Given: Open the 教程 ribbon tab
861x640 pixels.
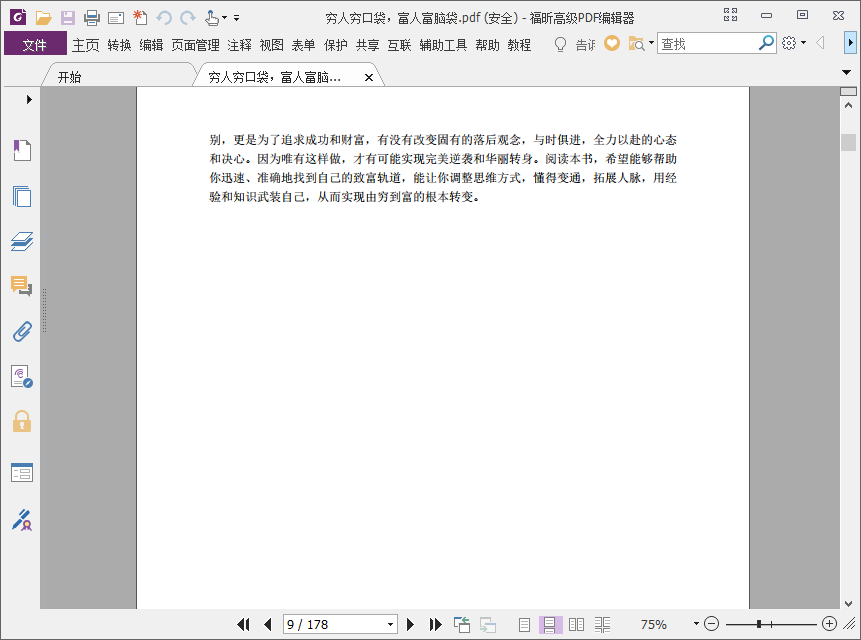Looking at the screenshot, I should click(x=519, y=45).
